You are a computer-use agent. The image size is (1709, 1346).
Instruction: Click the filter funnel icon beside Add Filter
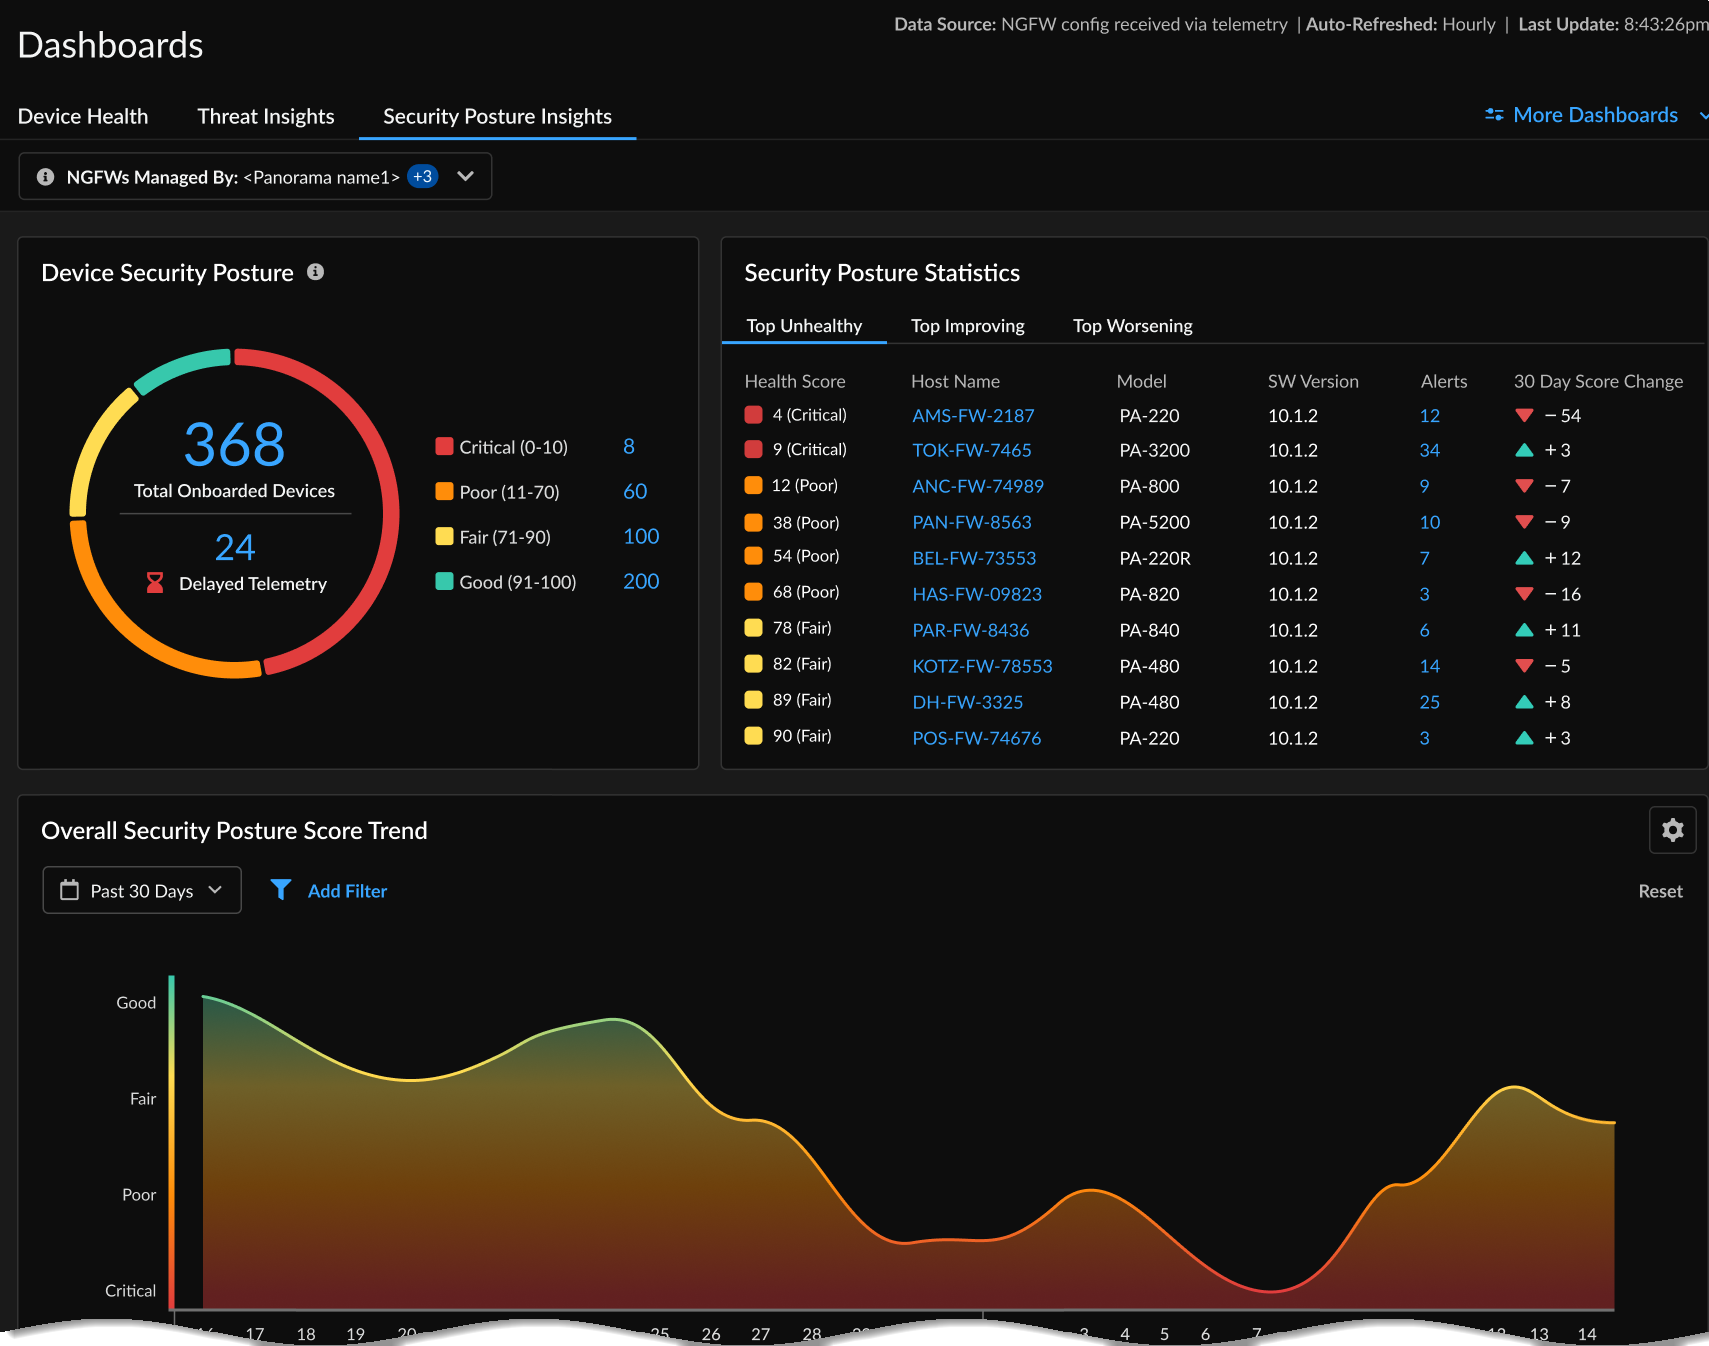click(281, 890)
